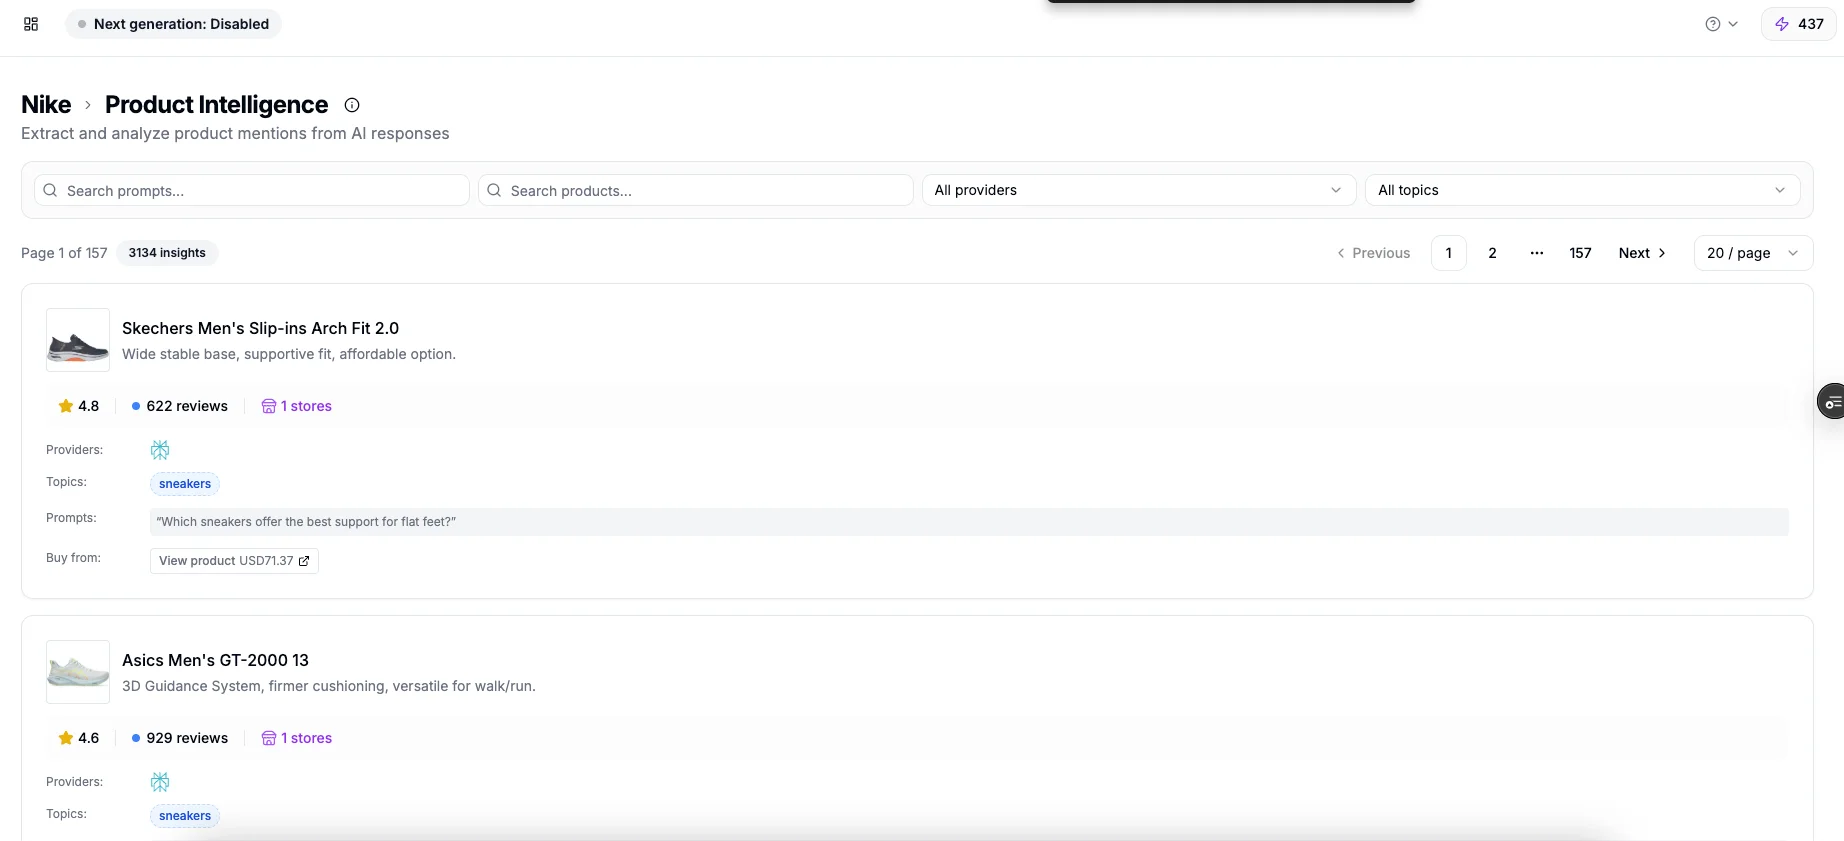1844x841 pixels.
Task: Click the pagination ellipsis
Action: click(x=1537, y=253)
